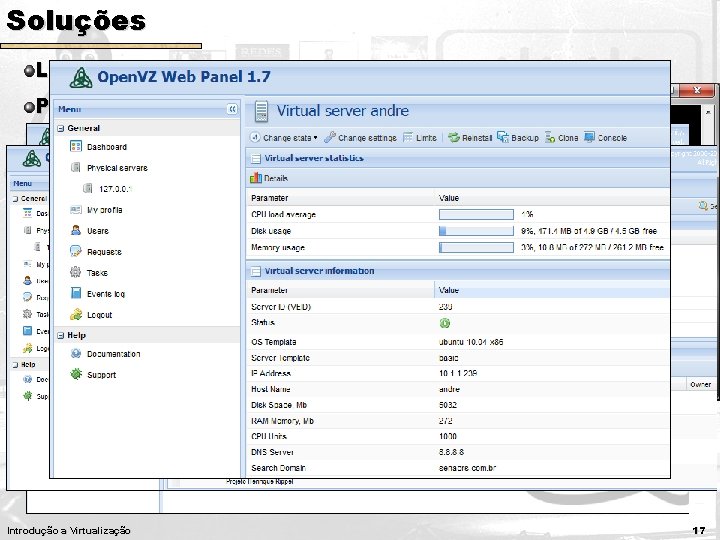Click Events log icon in back window menu

28,331
